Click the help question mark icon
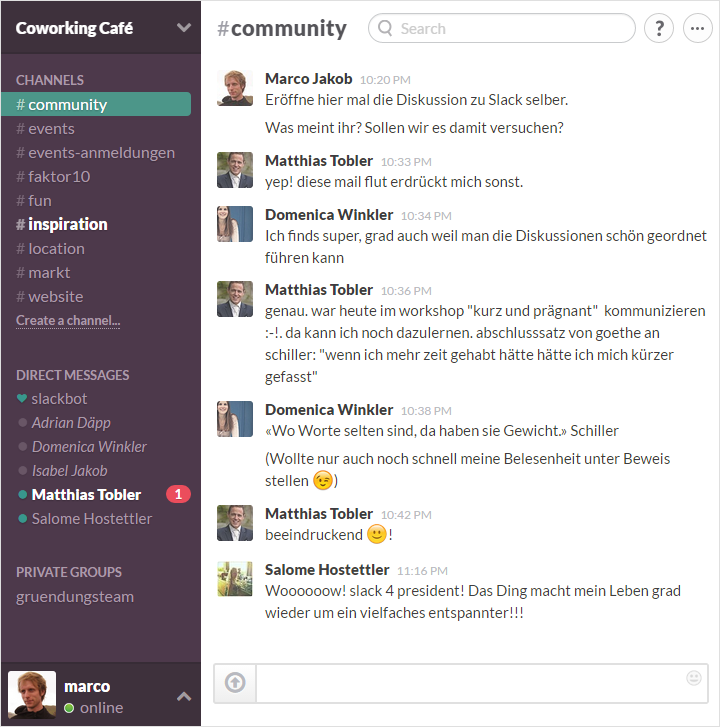This screenshot has width=720, height=727. 659,28
